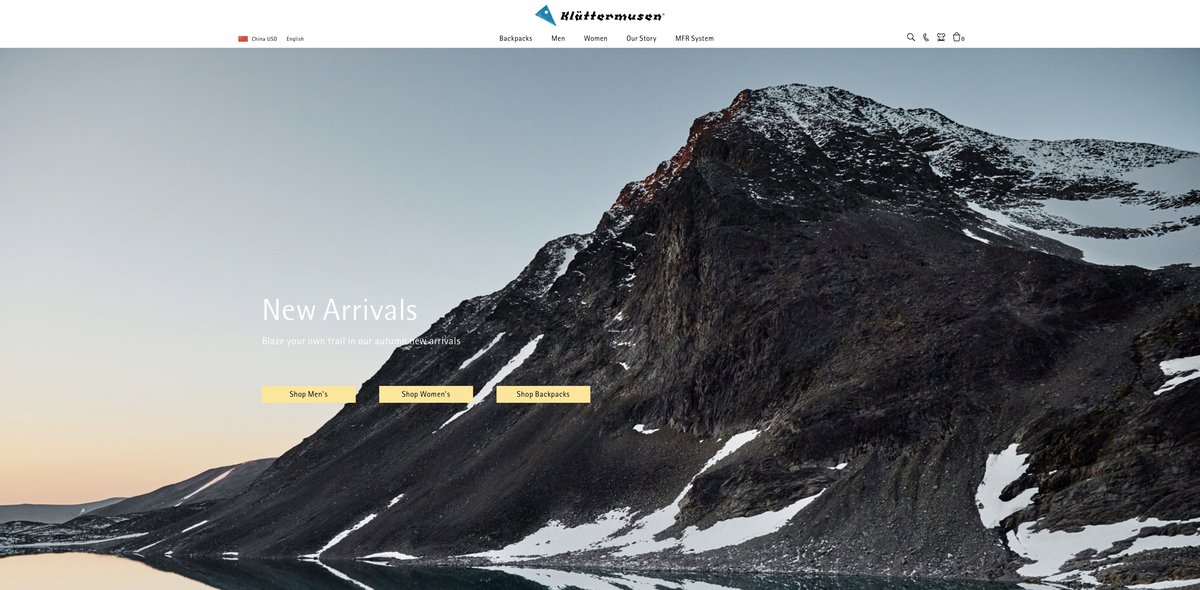The height and width of the screenshot is (590, 1200).
Task: Open the Men menu
Action: point(558,39)
